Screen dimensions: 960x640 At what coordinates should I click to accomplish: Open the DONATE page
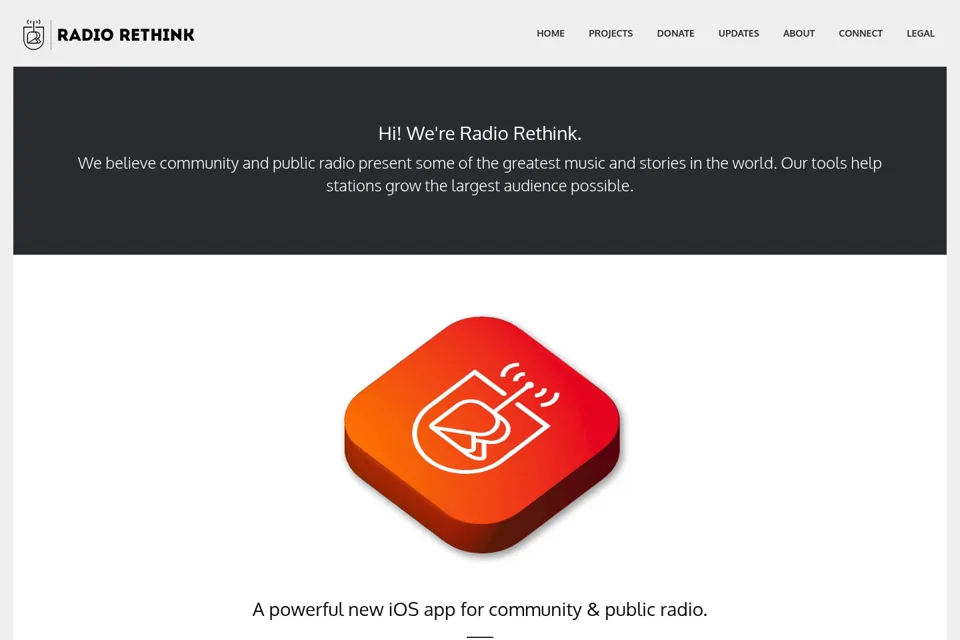click(675, 34)
